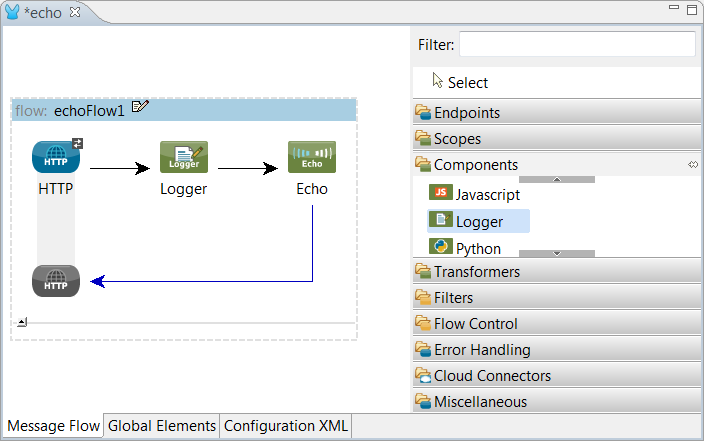
Task: Choose the Logger item in palette
Action: 479,221
